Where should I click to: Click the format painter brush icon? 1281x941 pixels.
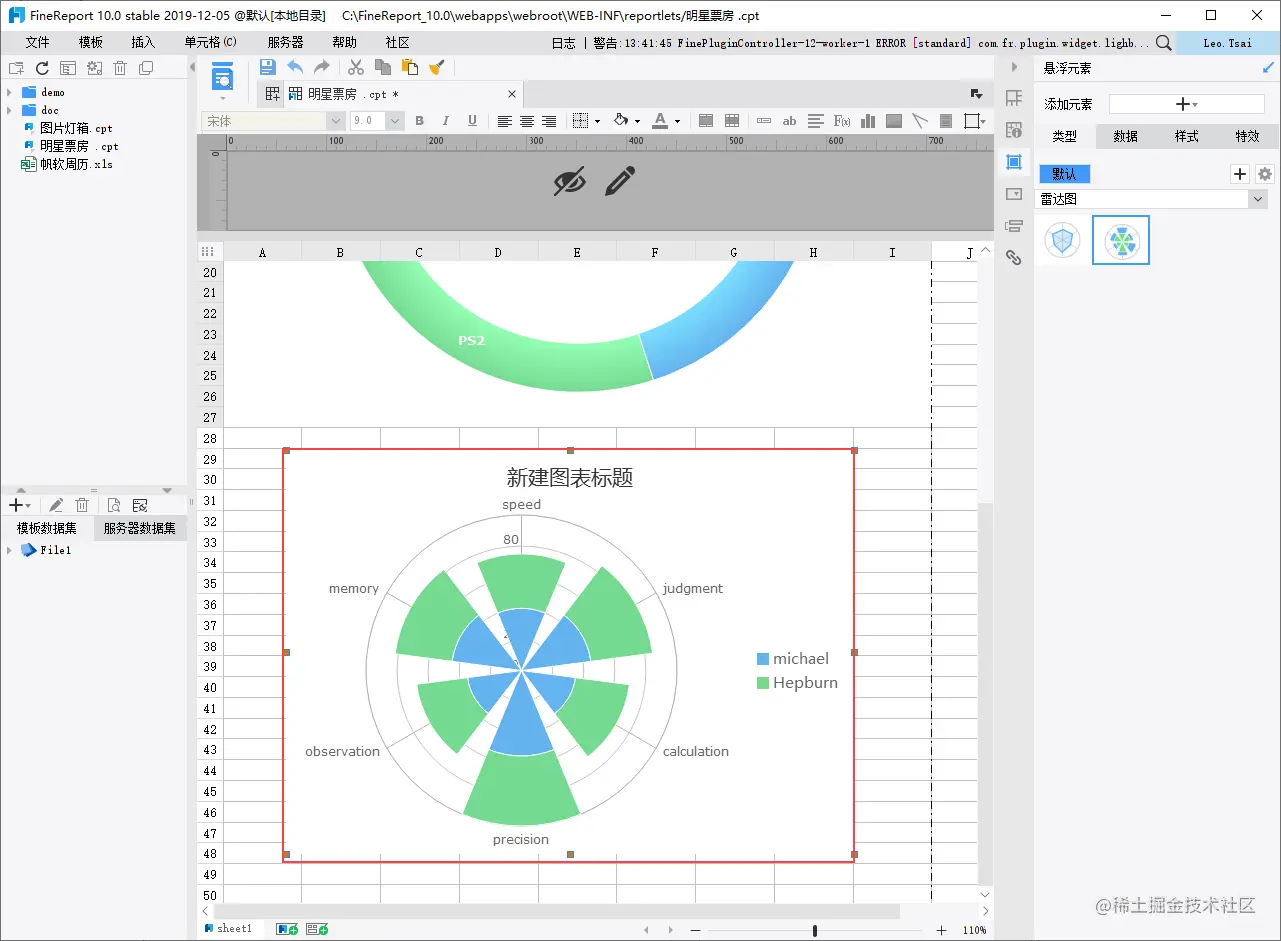tap(436, 67)
